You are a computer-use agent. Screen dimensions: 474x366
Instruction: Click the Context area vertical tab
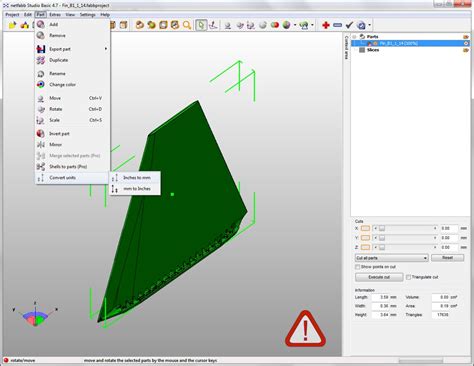(x=346, y=47)
